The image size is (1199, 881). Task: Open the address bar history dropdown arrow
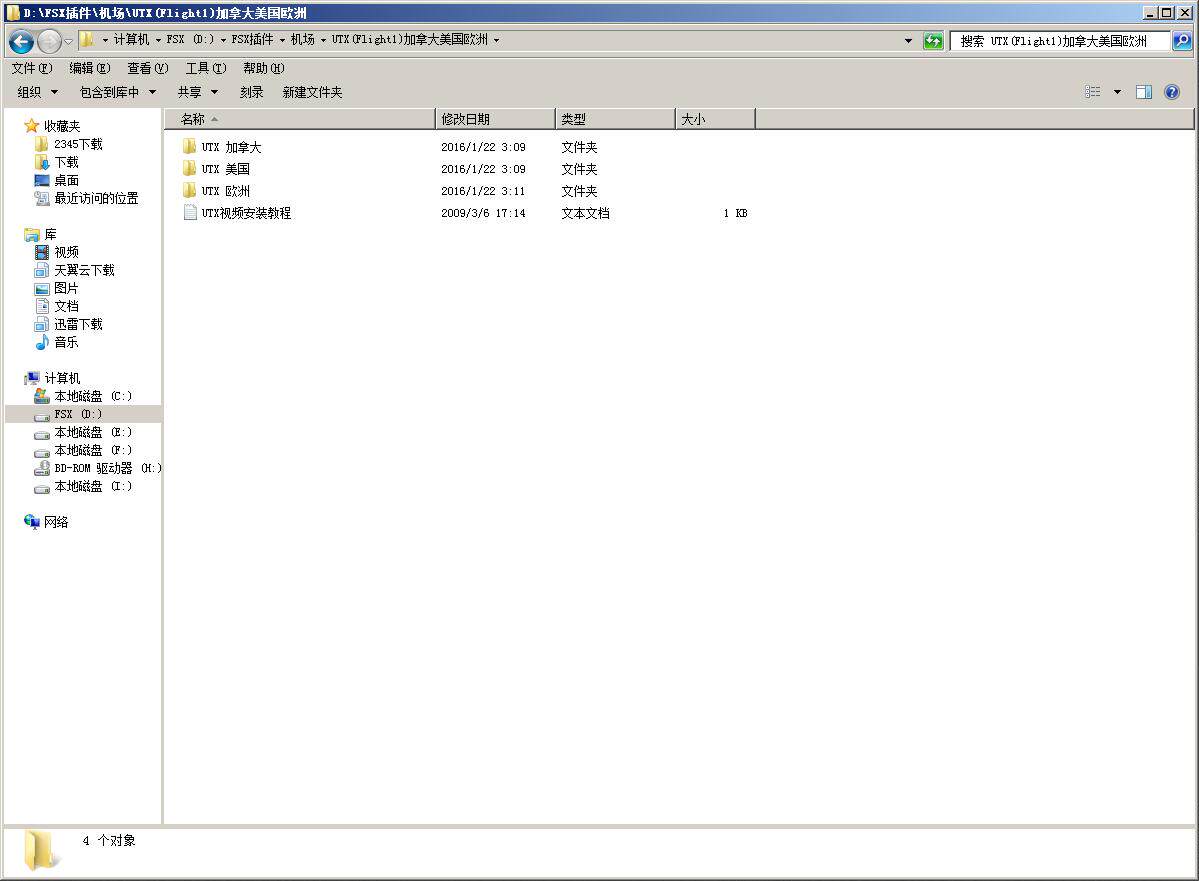(x=908, y=41)
